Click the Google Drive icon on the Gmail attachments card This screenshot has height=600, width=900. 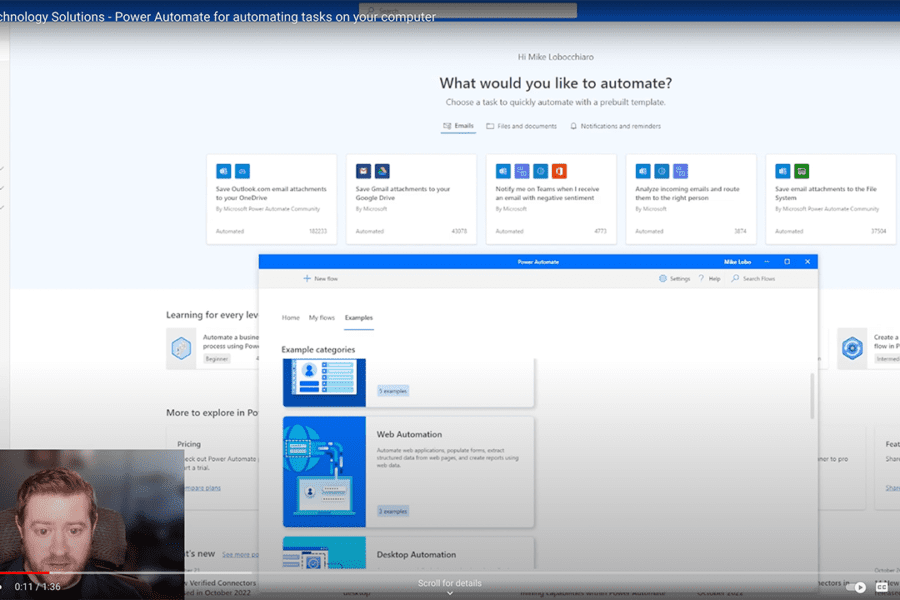(382, 171)
